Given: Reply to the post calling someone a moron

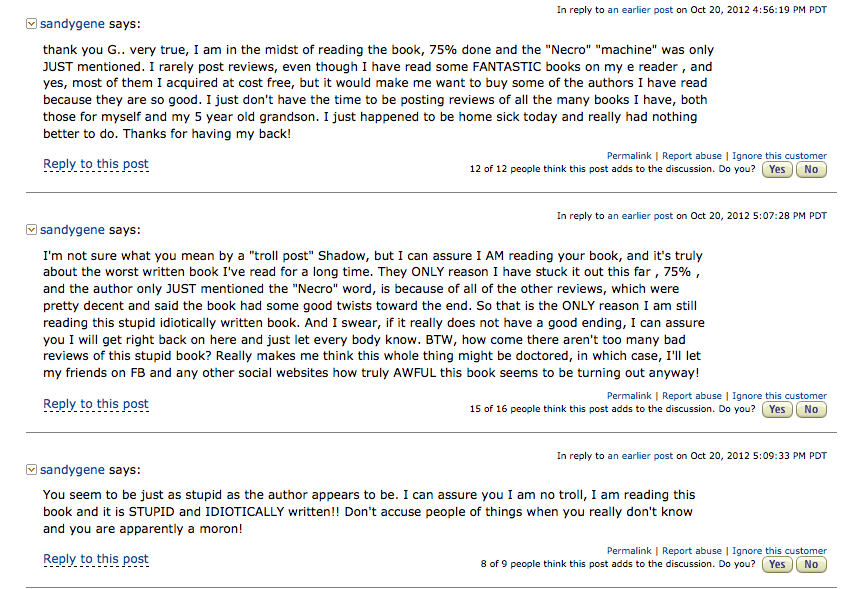Looking at the screenshot, I should [96, 559].
